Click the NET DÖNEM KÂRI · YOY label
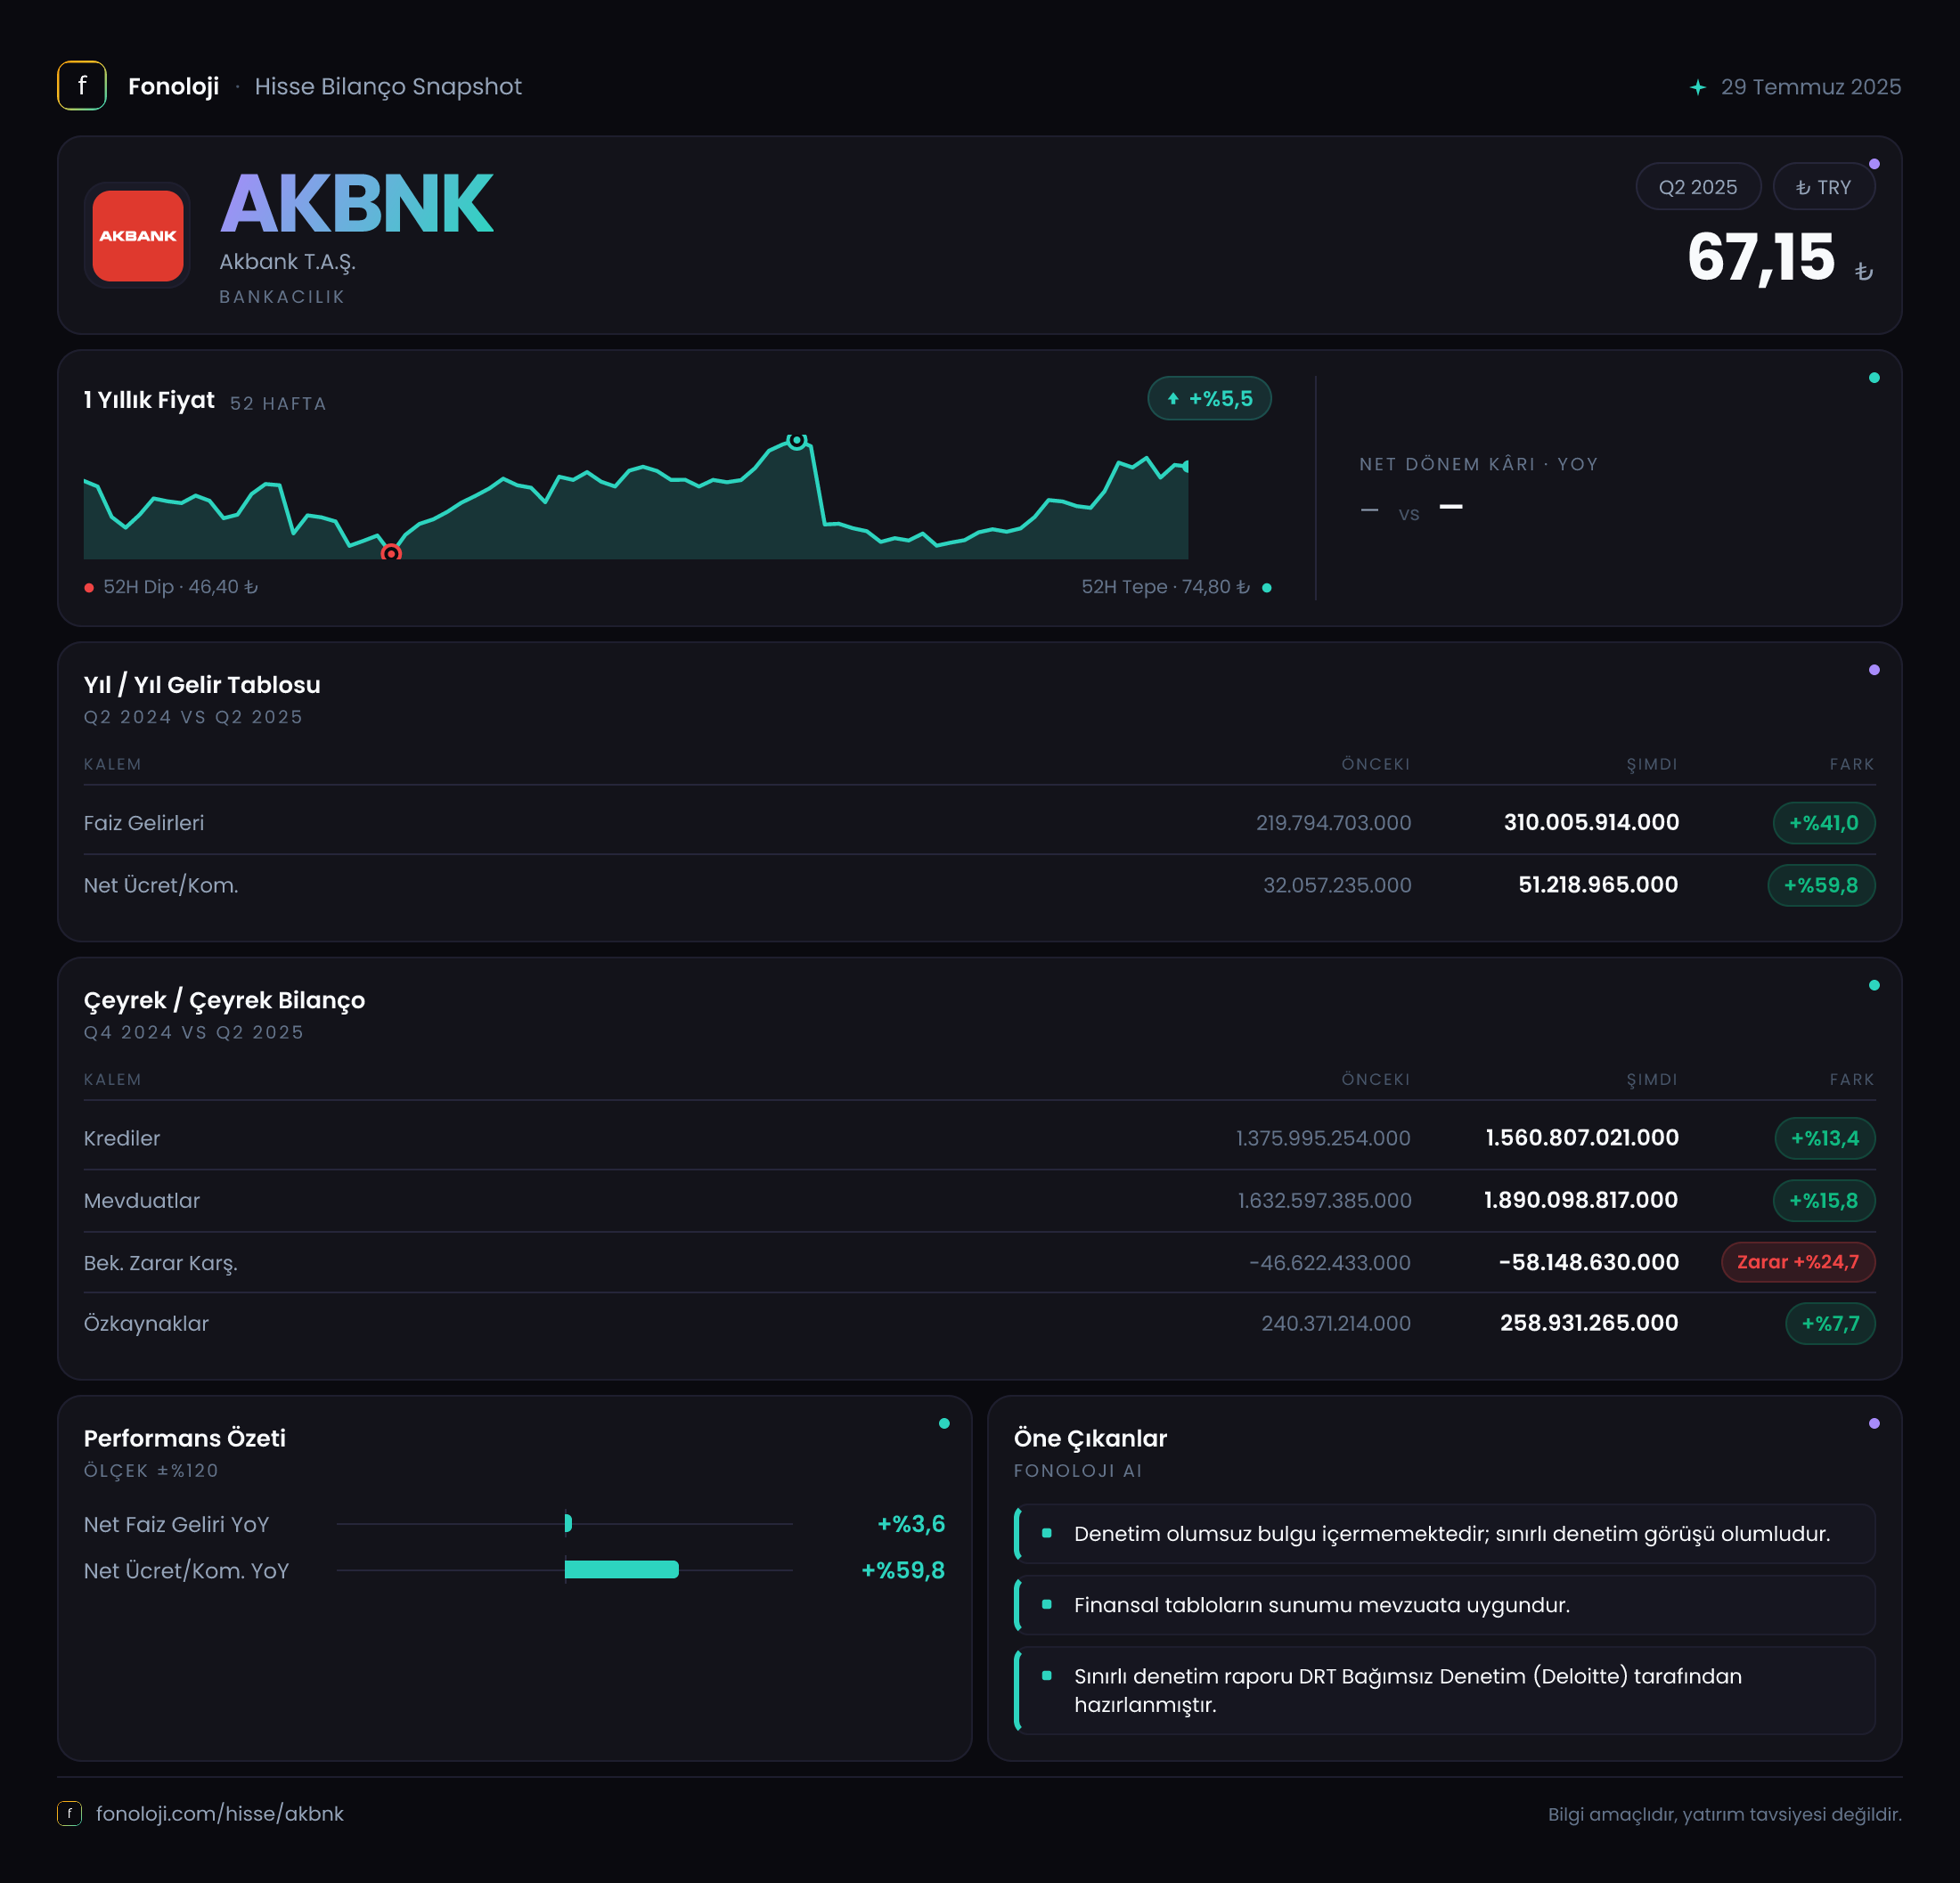Image resolution: width=1960 pixels, height=1883 pixels. pos(1479,464)
